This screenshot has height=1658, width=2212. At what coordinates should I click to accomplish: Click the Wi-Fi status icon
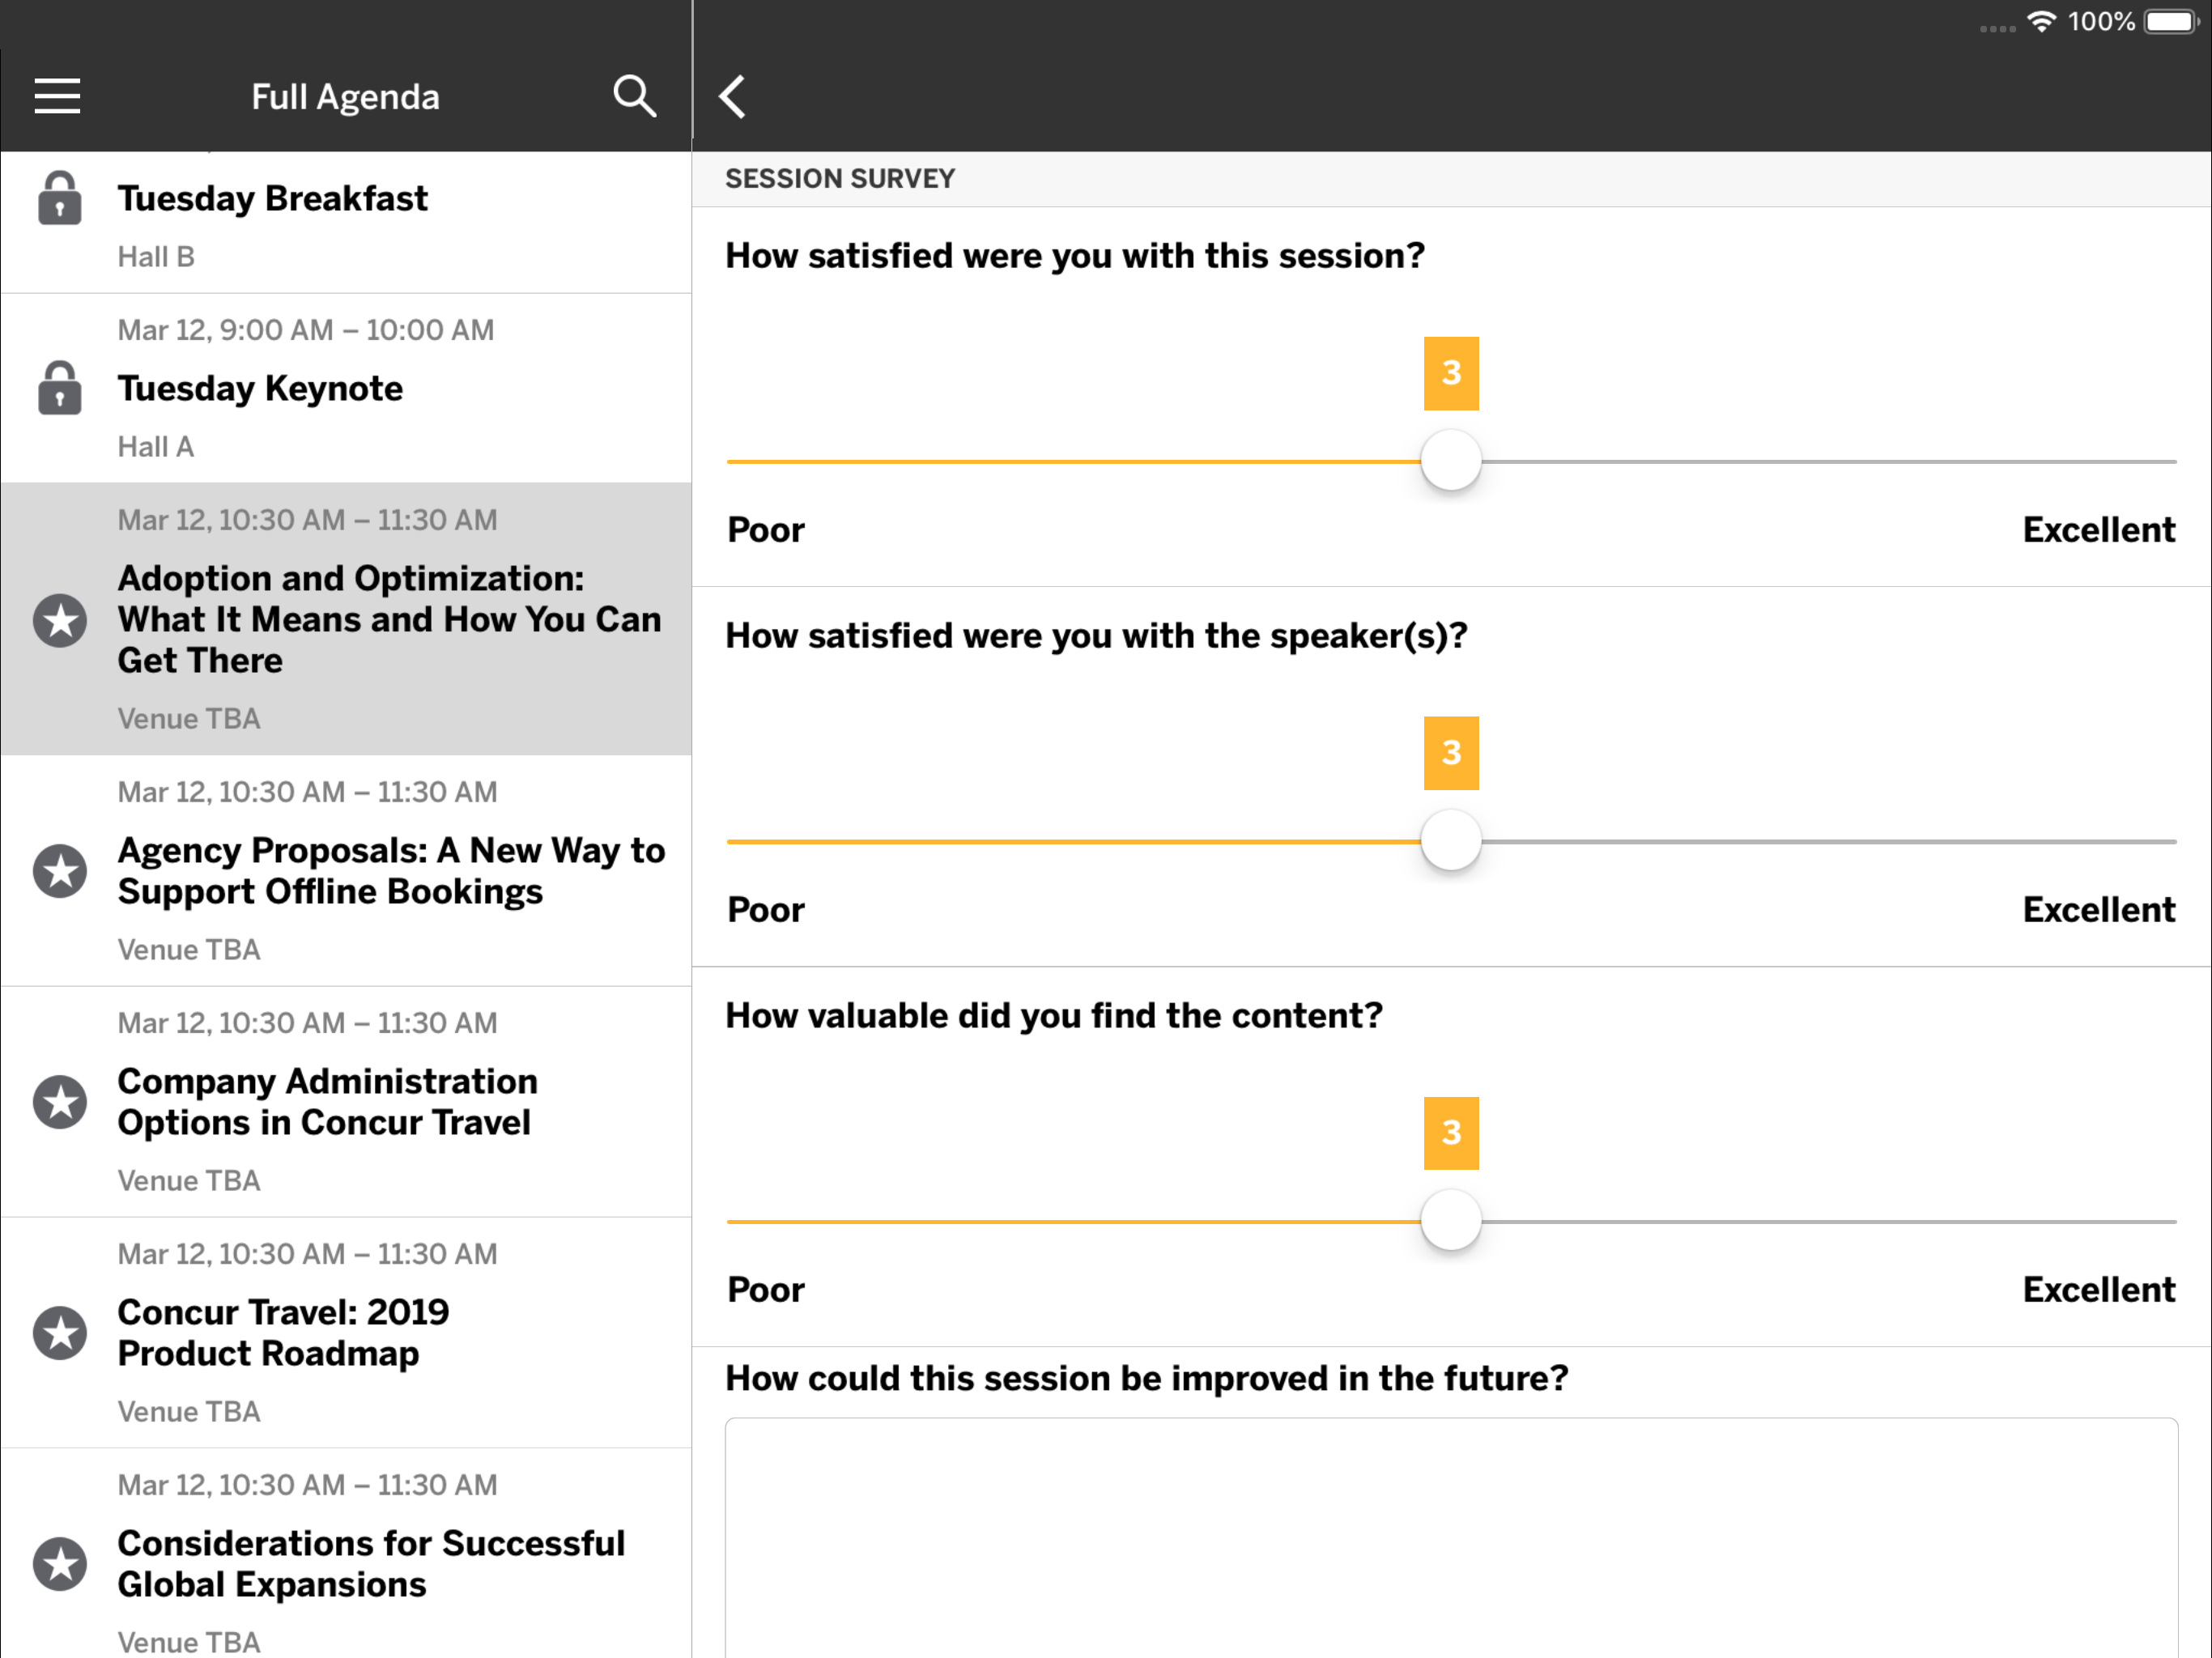point(2040,22)
